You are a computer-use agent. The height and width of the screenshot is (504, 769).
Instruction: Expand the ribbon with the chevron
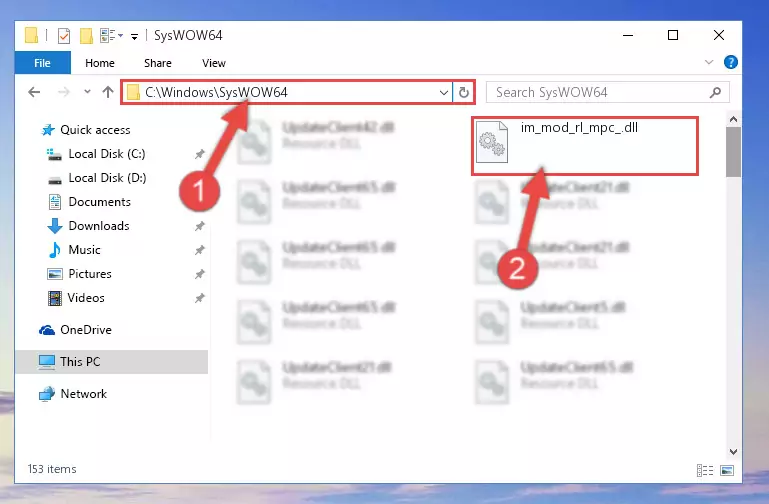click(709, 62)
